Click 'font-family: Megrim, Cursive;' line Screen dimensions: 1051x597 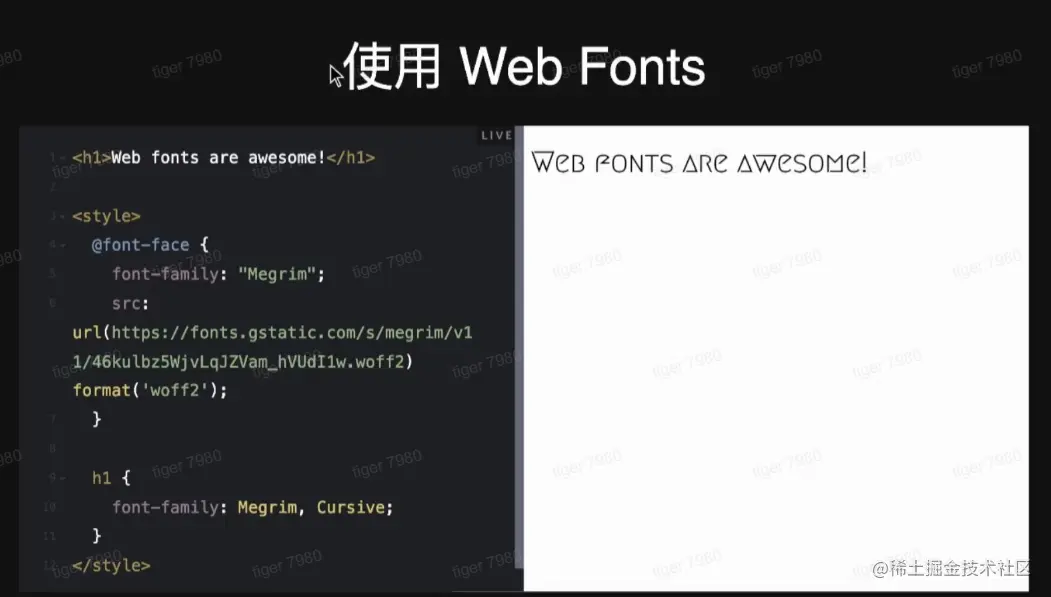tap(253, 508)
